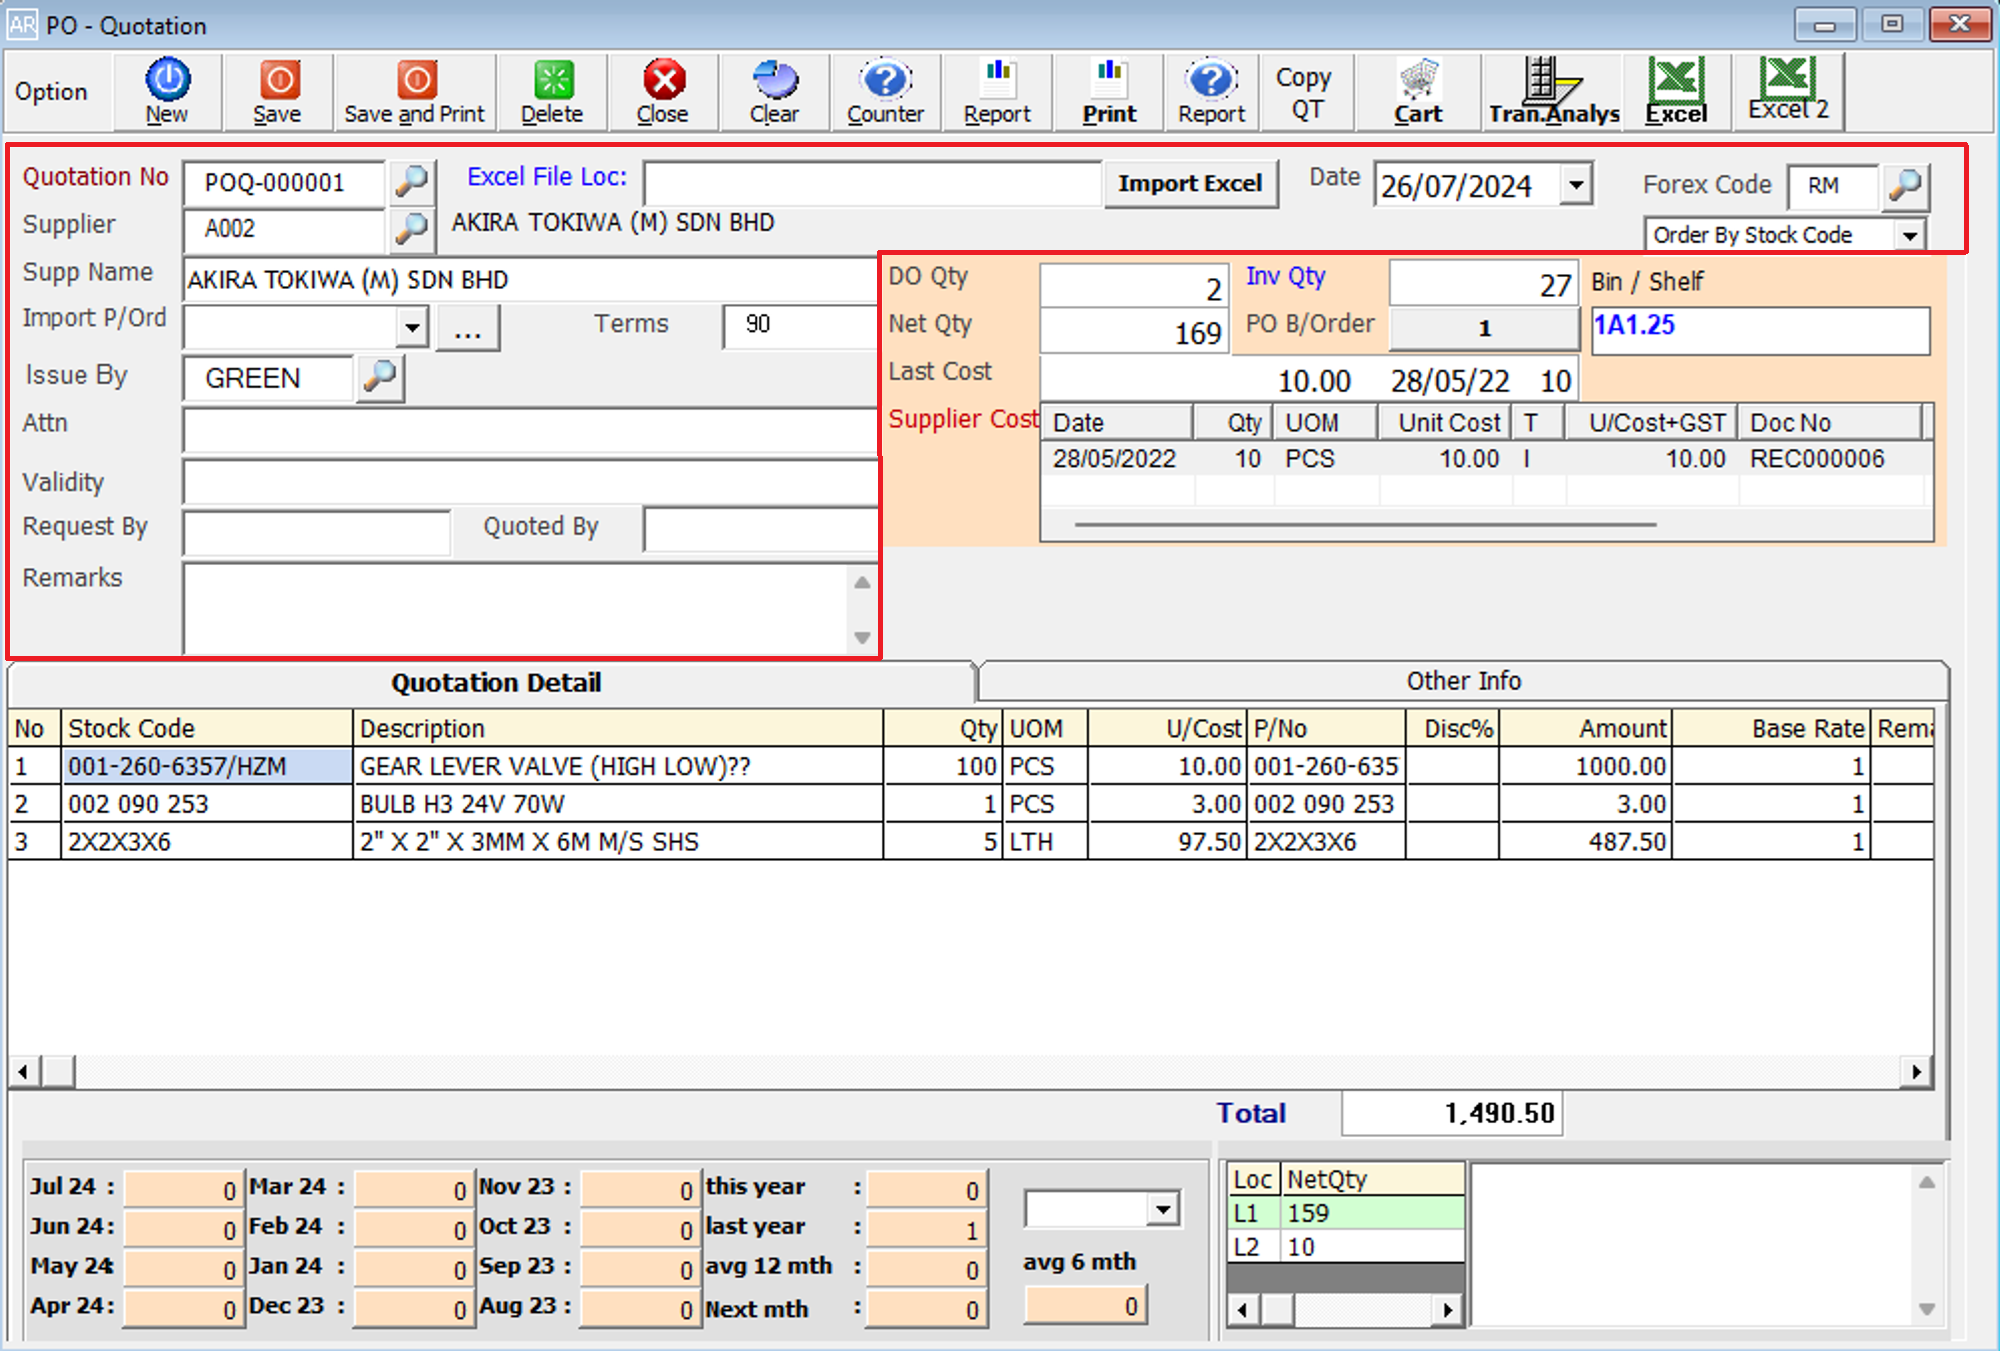Switch to the Quotation Detail tab
The width and height of the screenshot is (2000, 1351).
496,683
